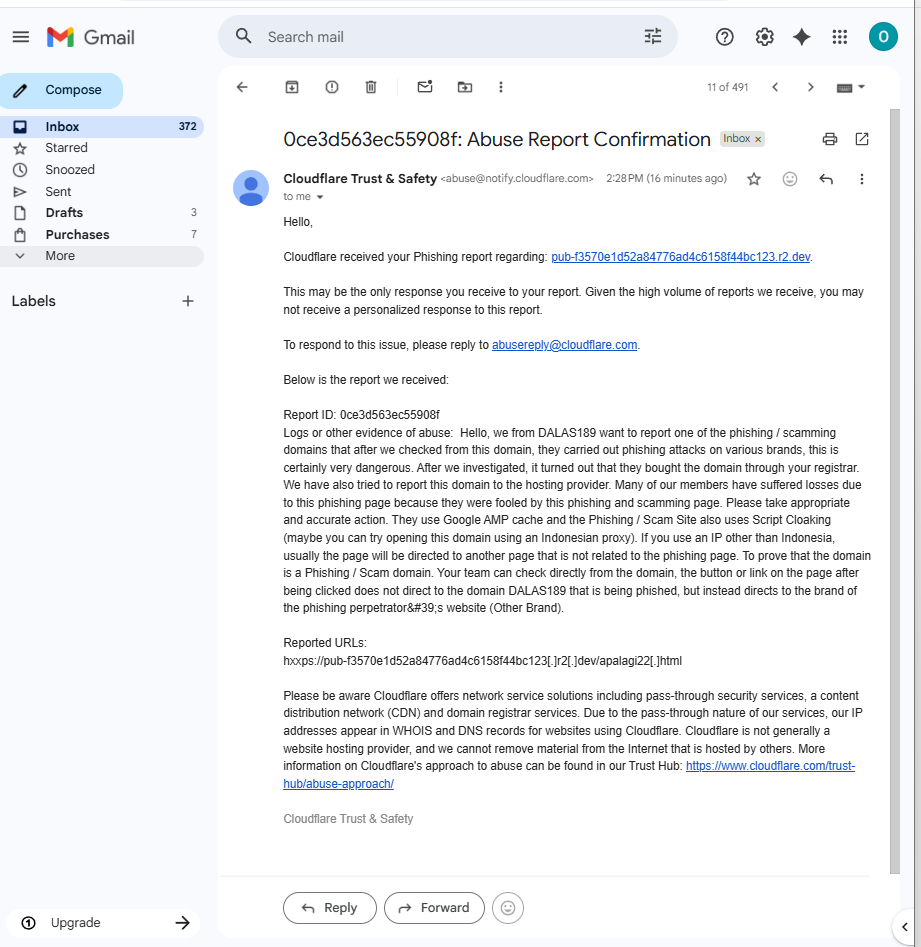The image size is (921, 947).
Task: Open the Support help icon
Action: click(724, 37)
